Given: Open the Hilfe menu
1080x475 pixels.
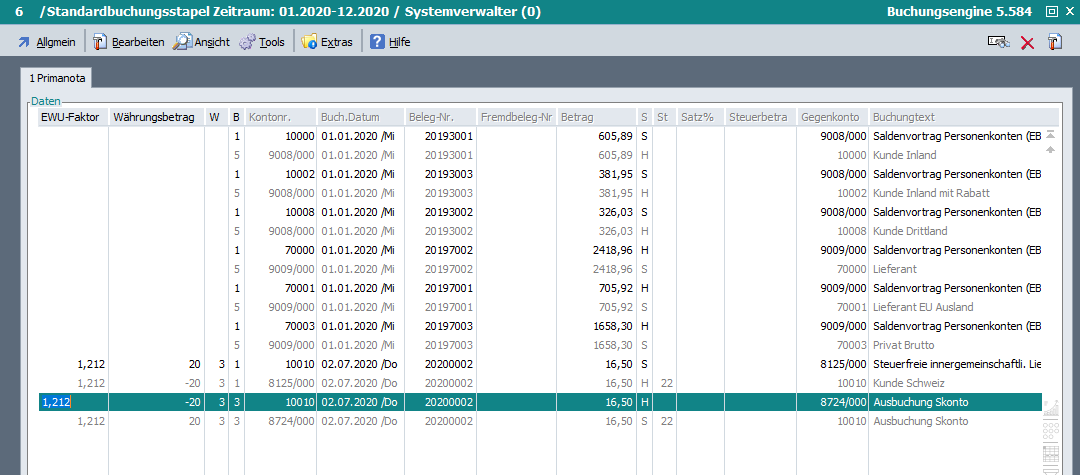Looking at the screenshot, I should (x=390, y=42).
